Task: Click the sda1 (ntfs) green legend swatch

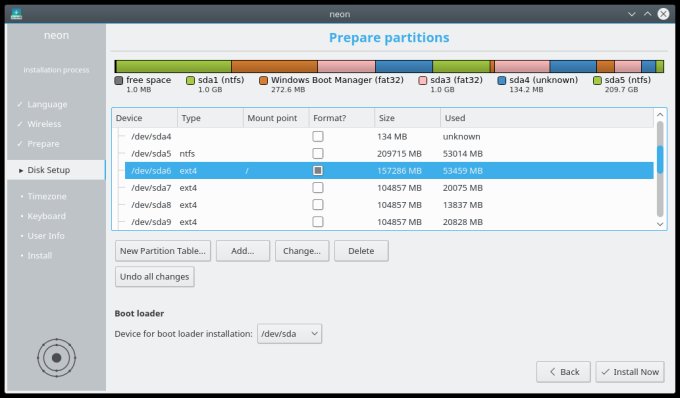Action: click(190, 81)
